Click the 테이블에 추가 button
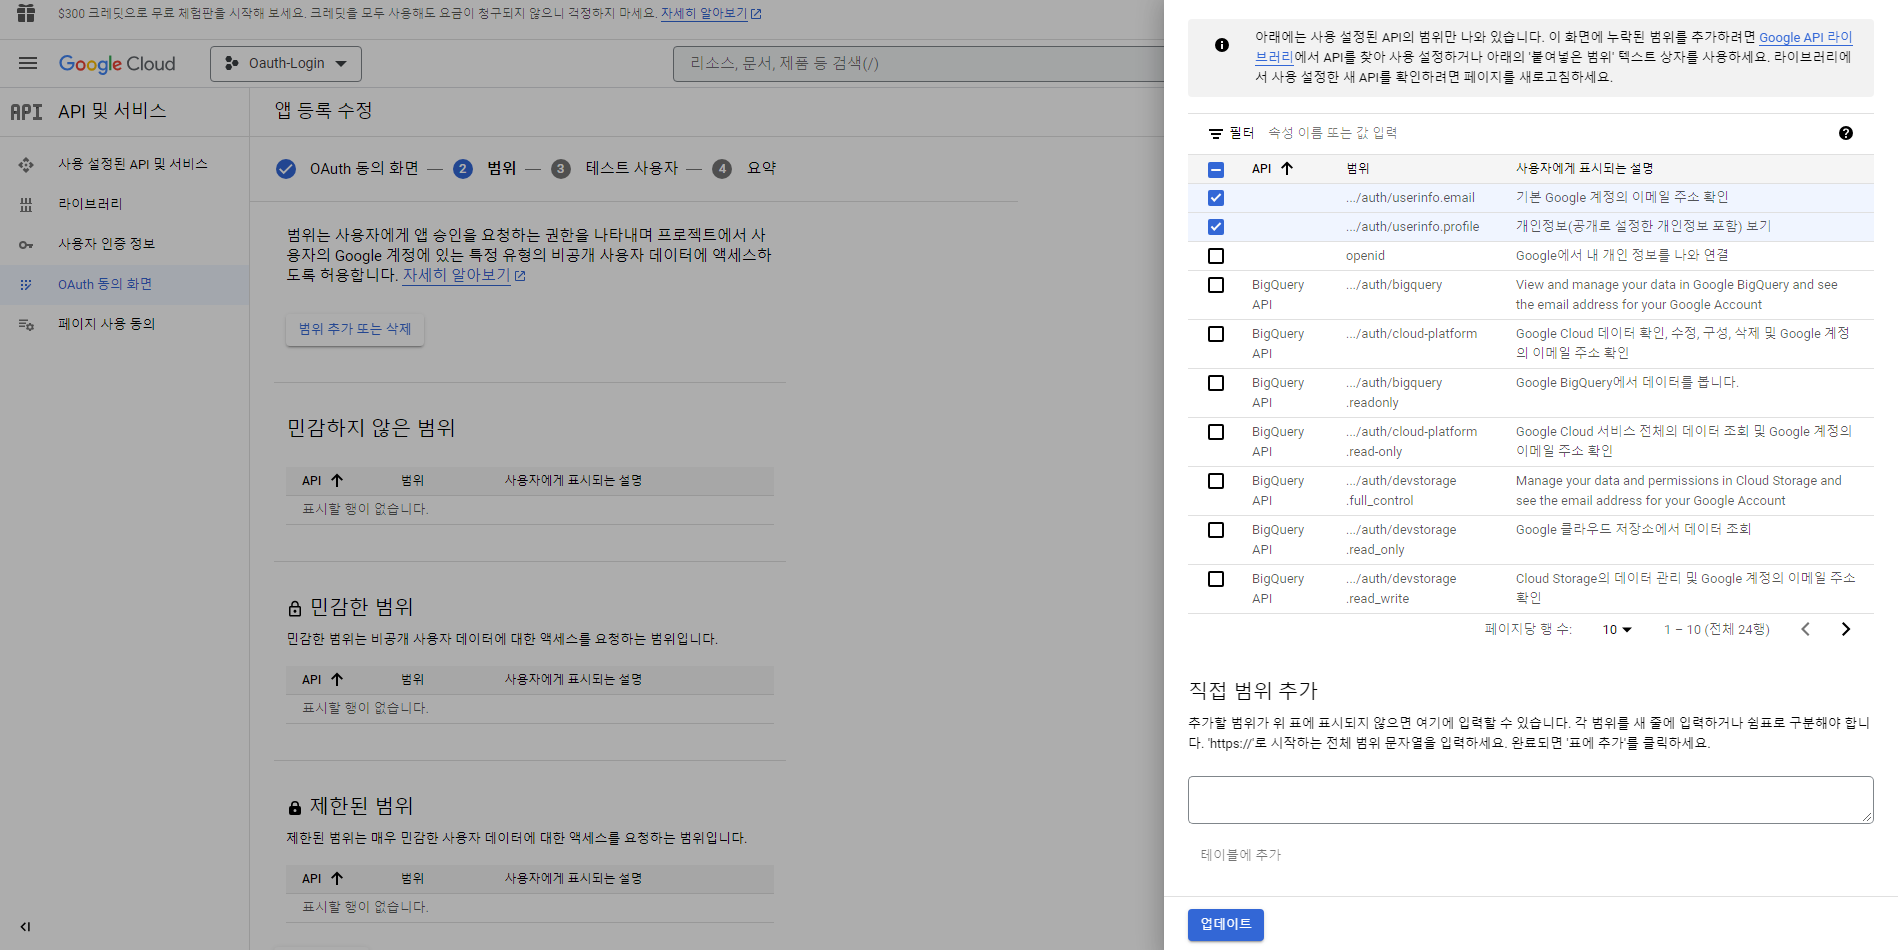 (1240, 855)
